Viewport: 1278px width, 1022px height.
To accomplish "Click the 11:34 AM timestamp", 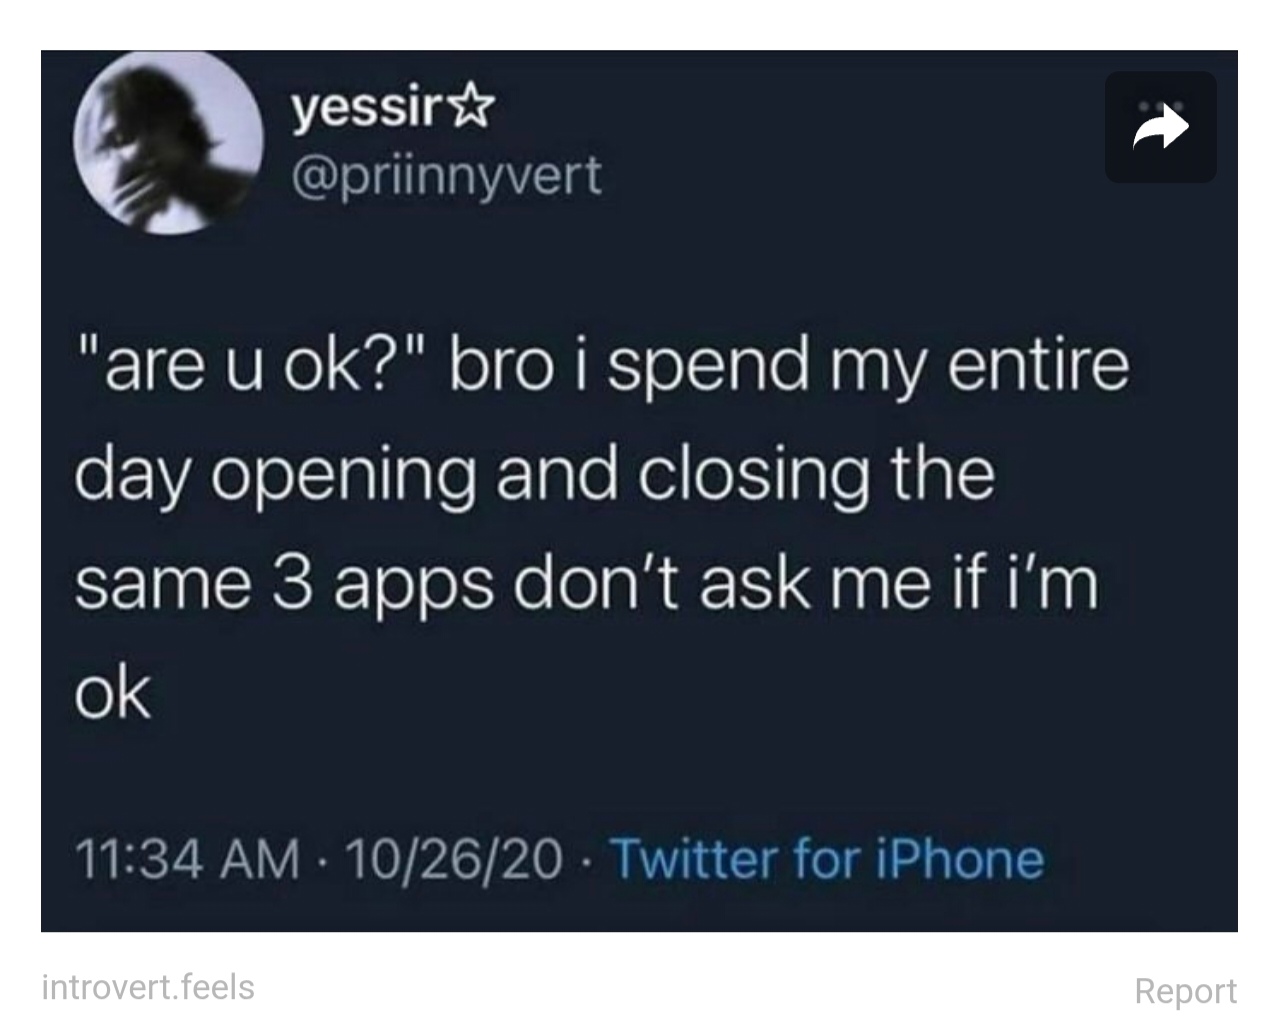I will [187, 860].
